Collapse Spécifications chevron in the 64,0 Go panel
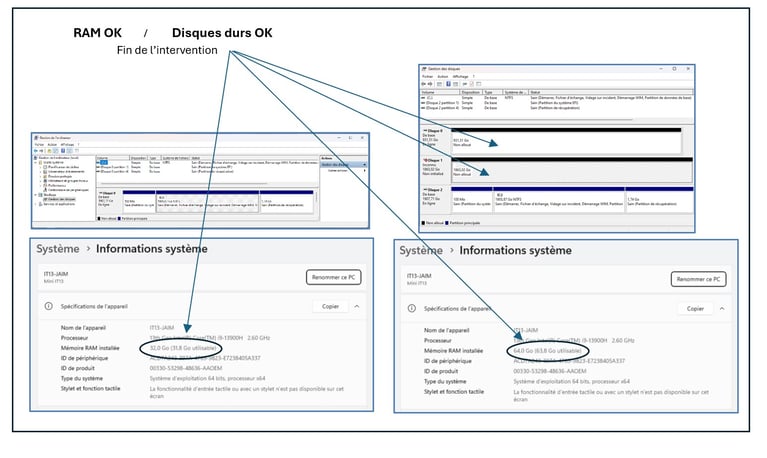The image size is (767, 458). [722, 309]
